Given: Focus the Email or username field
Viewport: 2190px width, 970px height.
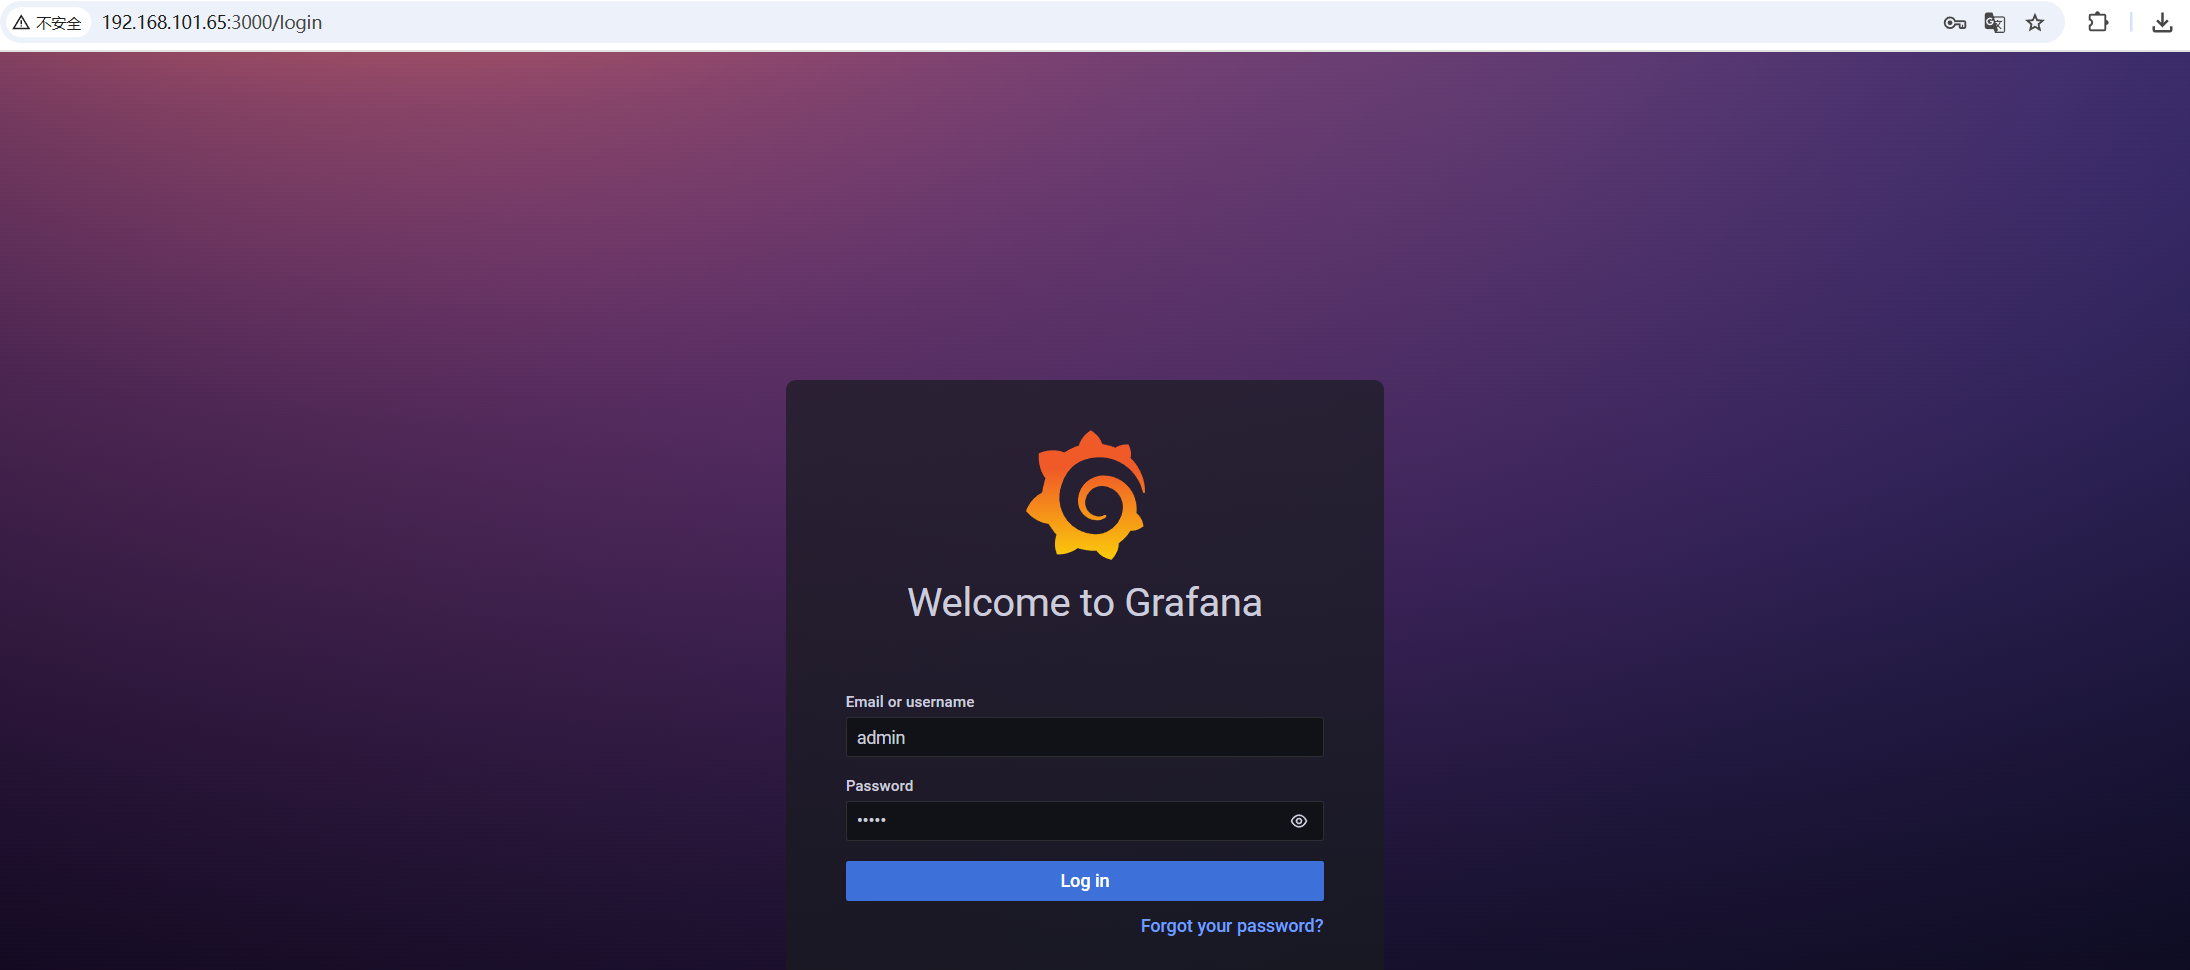Looking at the screenshot, I should (1084, 737).
